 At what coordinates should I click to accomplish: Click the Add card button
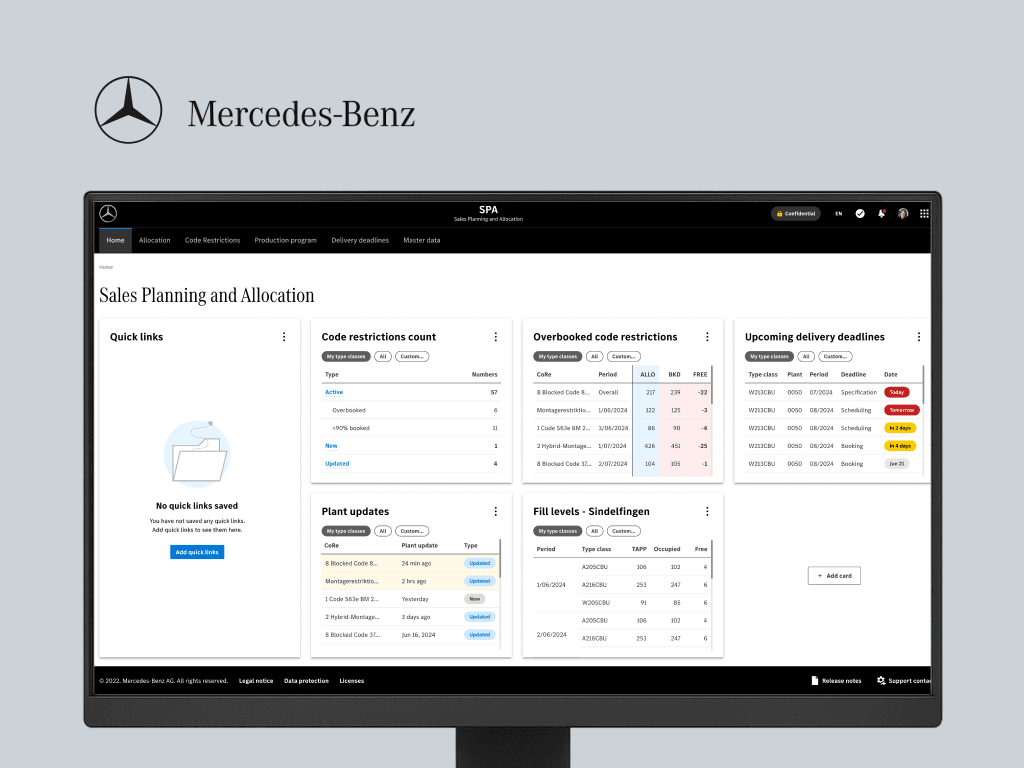pyautogui.click(x=834, y=576)
